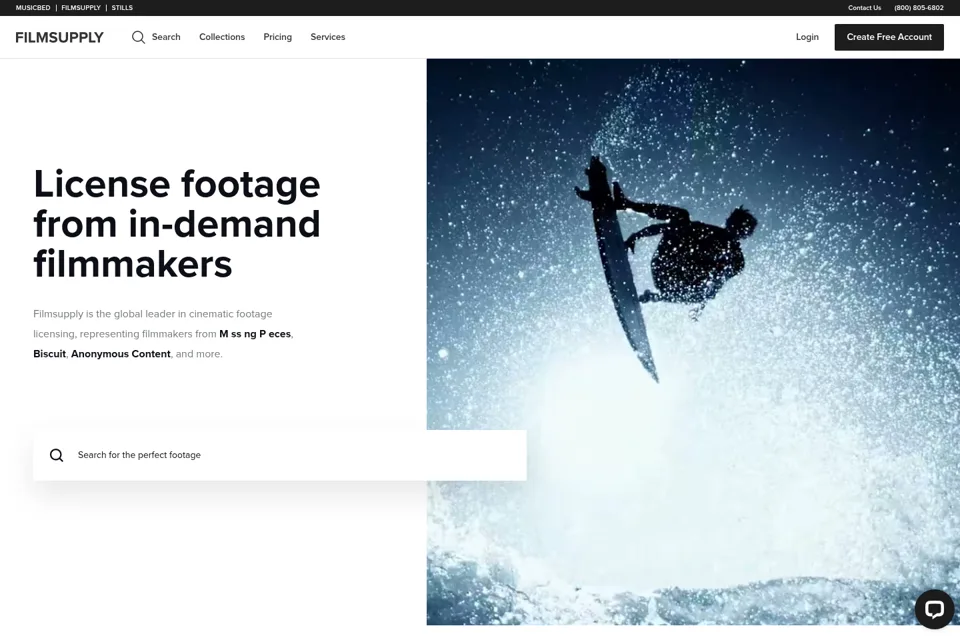Switch to MUSICBED in the top bar
This screenshot has height=640, width=960.
[33, 8]
